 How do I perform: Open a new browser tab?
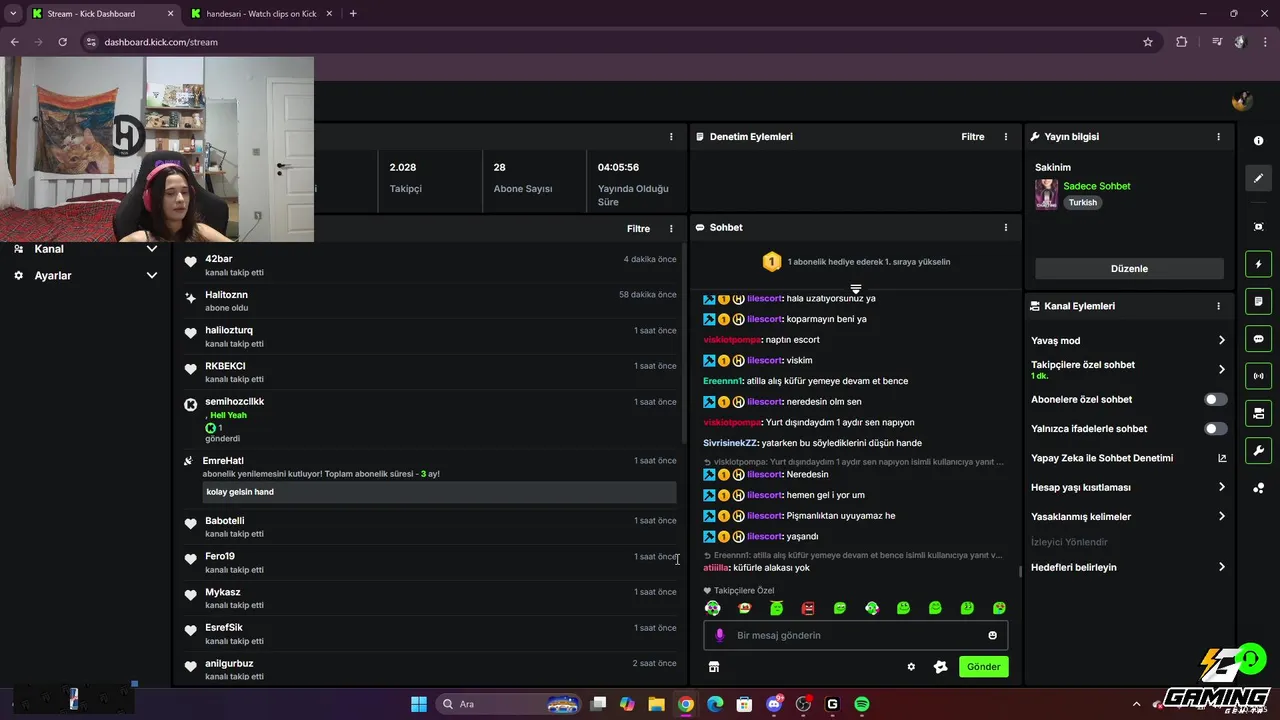tap(353, 14)
